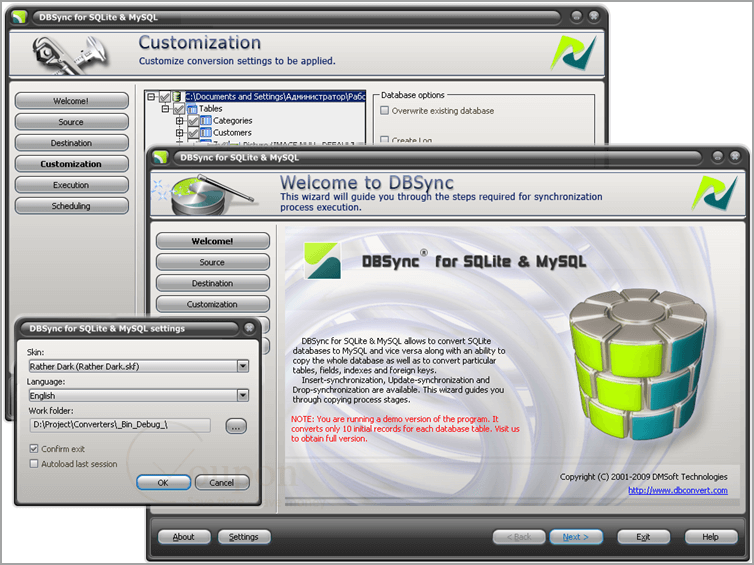Click the DBSync square logo beside the product name
754x565 pixels.
coord(323,261)
